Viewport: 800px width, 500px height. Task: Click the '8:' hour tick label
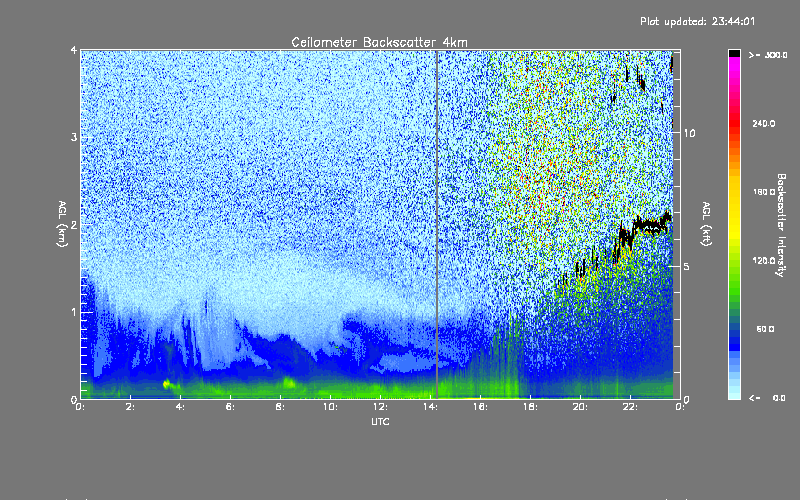tap(281, 407)
